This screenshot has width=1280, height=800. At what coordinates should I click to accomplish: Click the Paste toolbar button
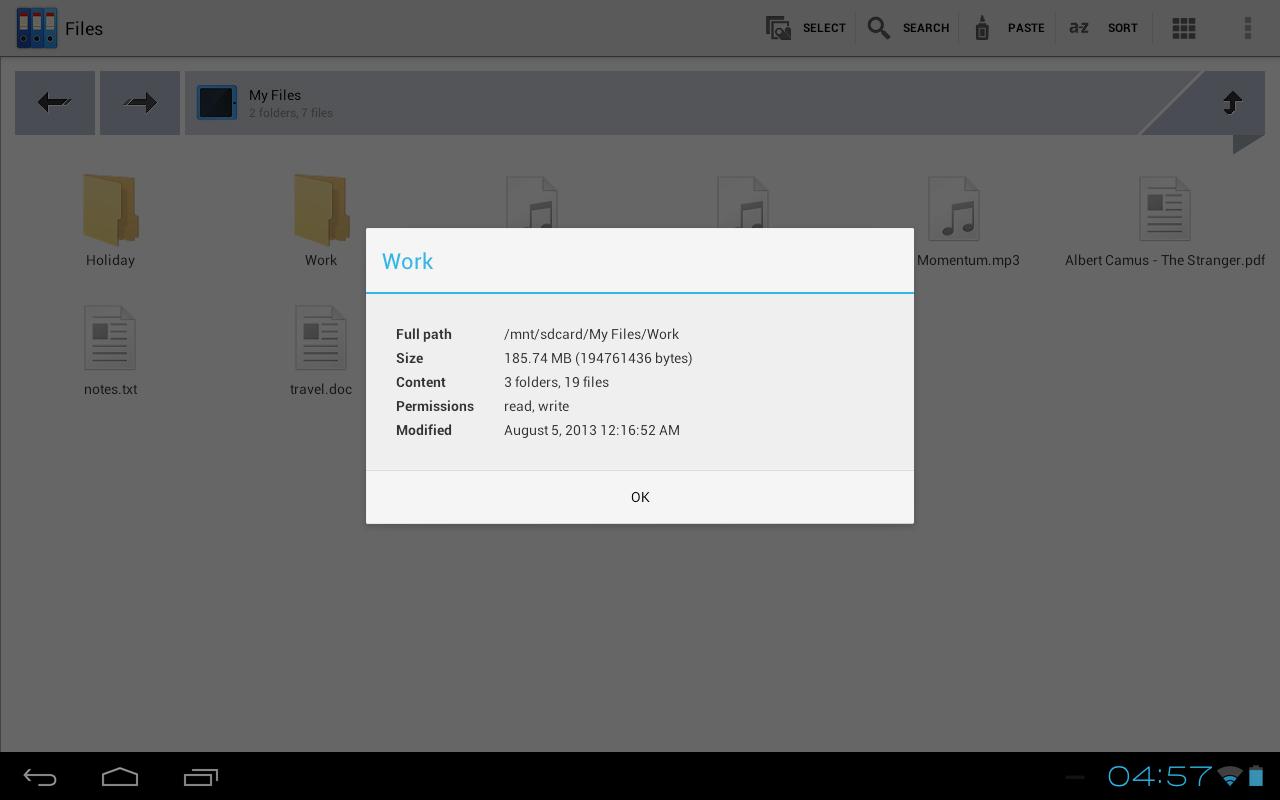point(1009,28)
